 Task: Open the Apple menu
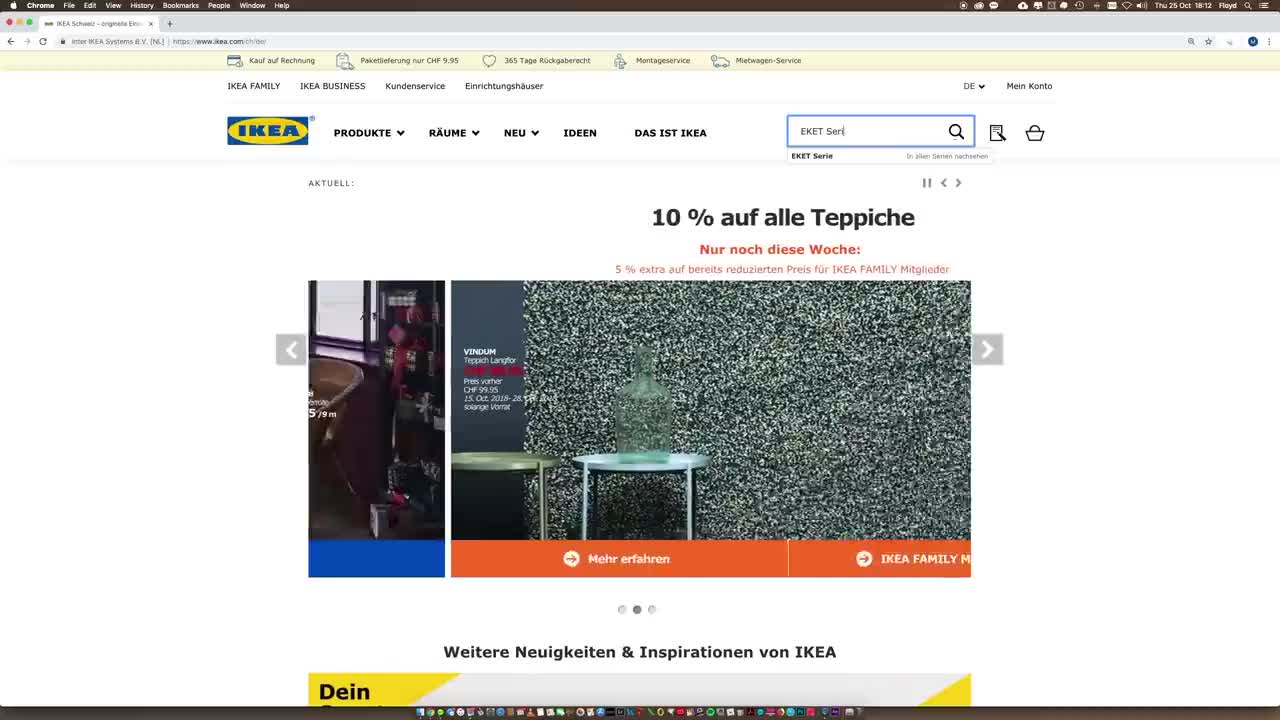point(12,5)
